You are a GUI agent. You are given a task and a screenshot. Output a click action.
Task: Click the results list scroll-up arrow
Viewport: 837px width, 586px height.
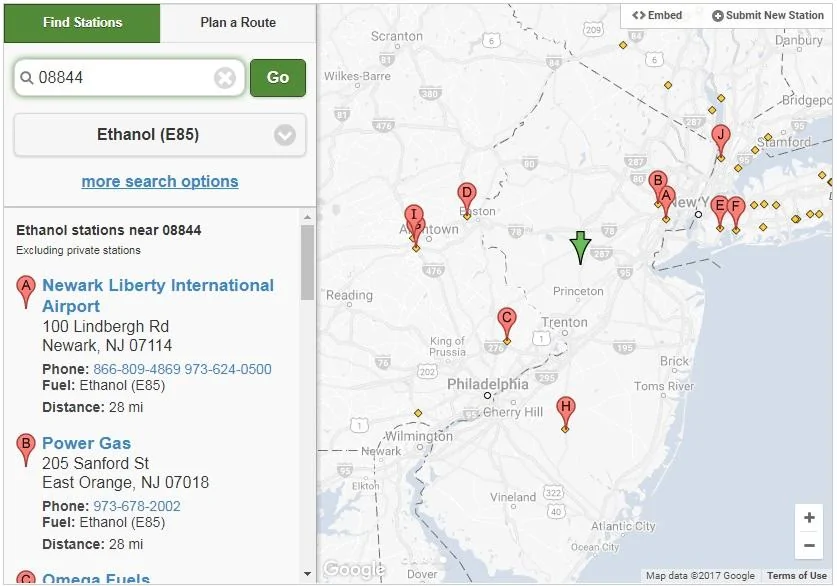click(x=307, y=217)
